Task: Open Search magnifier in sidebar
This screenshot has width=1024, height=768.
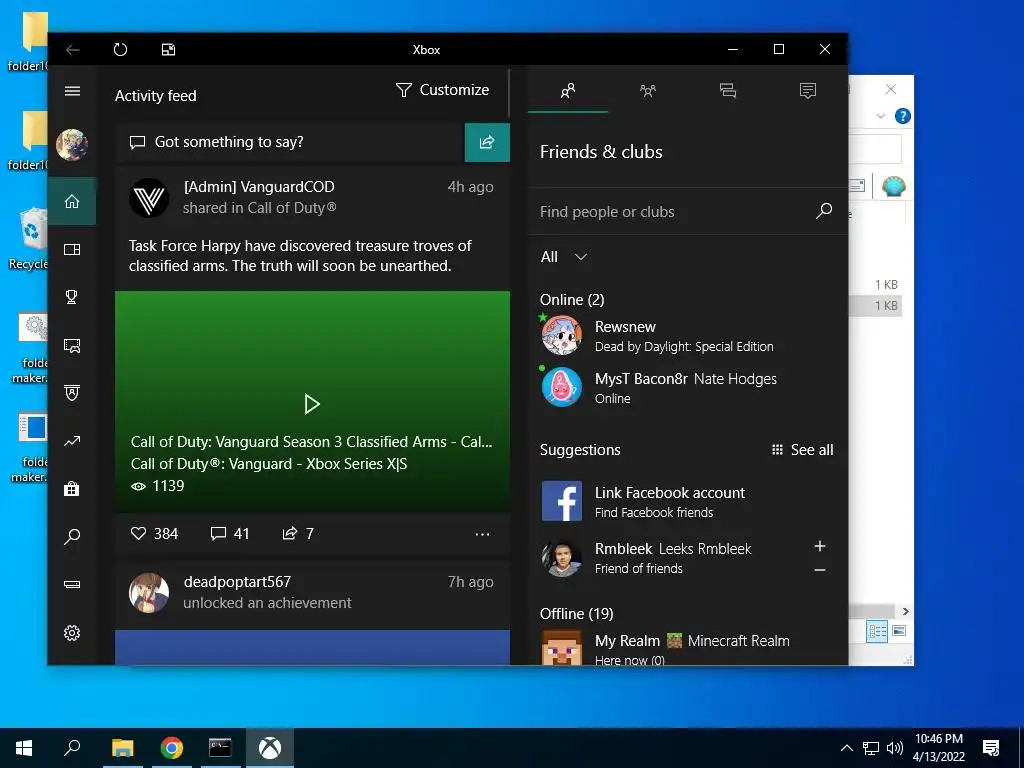Action: [72, 537]
